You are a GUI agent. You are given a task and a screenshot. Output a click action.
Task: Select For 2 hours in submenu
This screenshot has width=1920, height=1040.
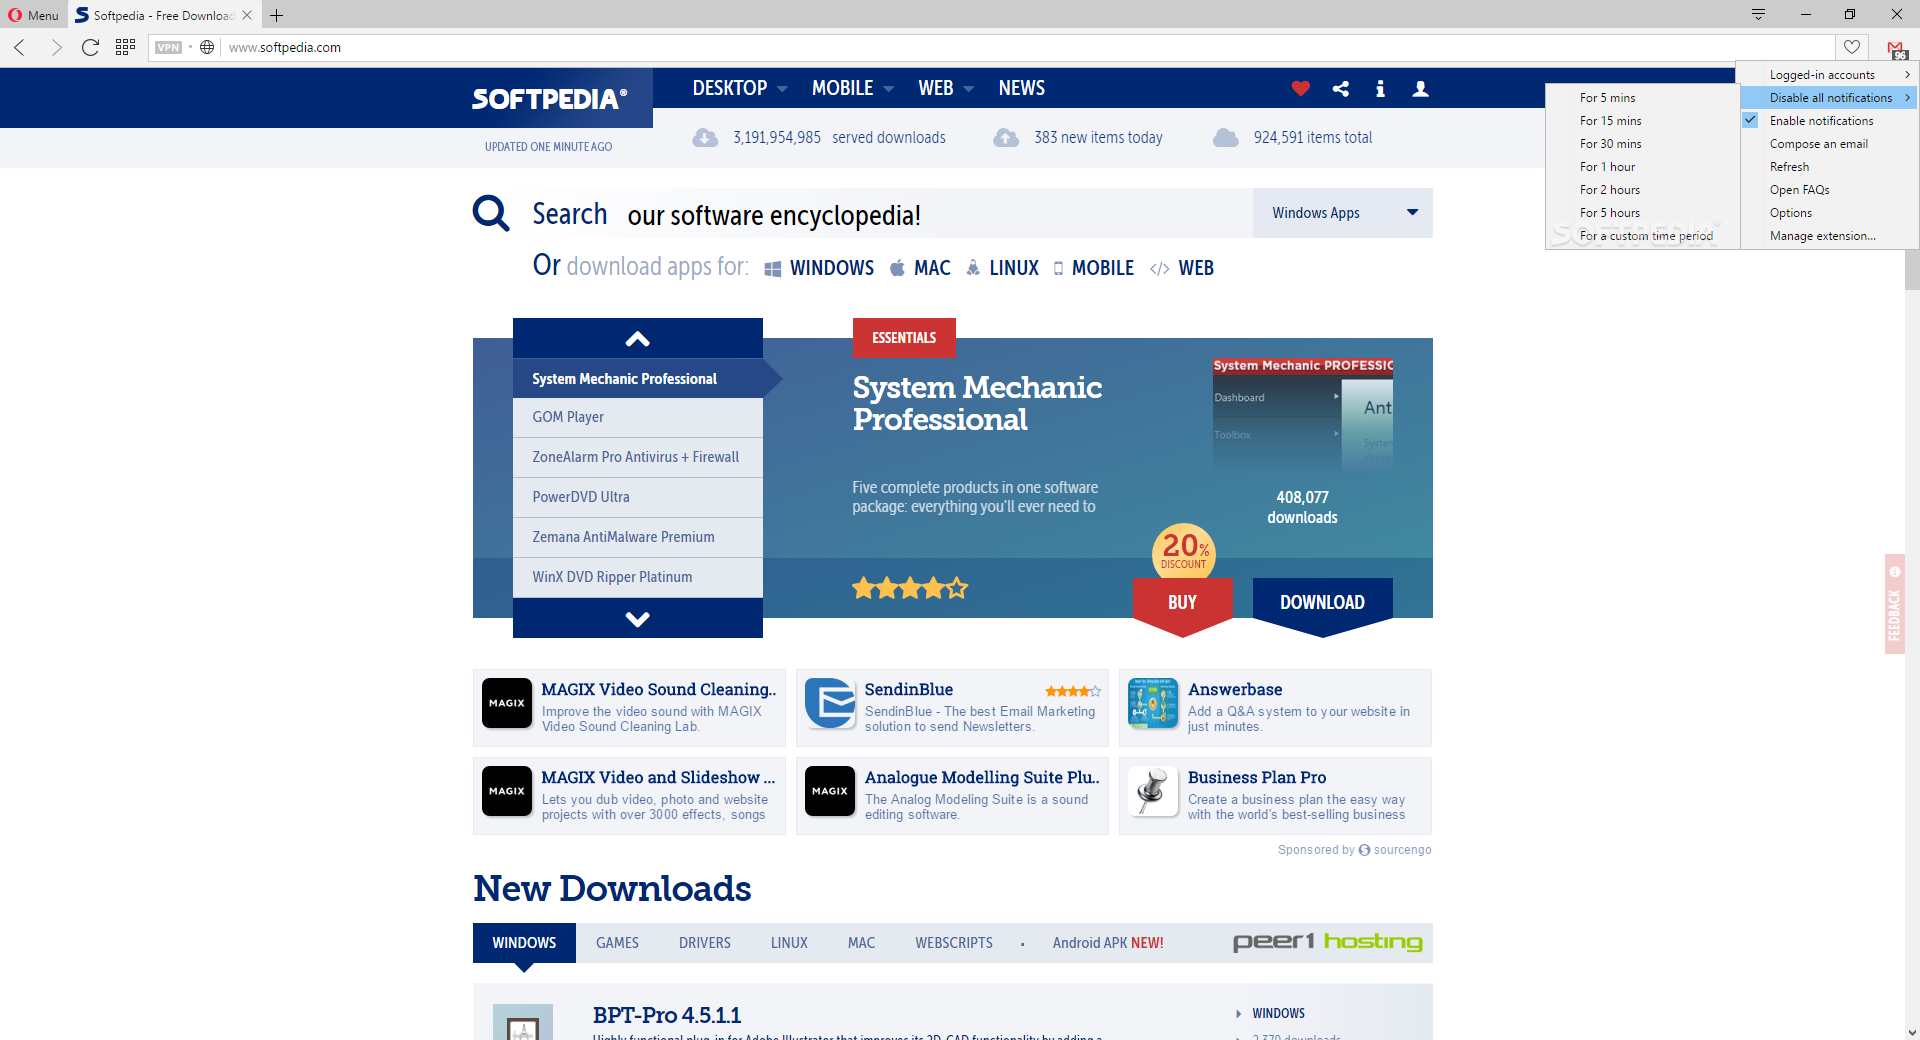(1642, 189)
